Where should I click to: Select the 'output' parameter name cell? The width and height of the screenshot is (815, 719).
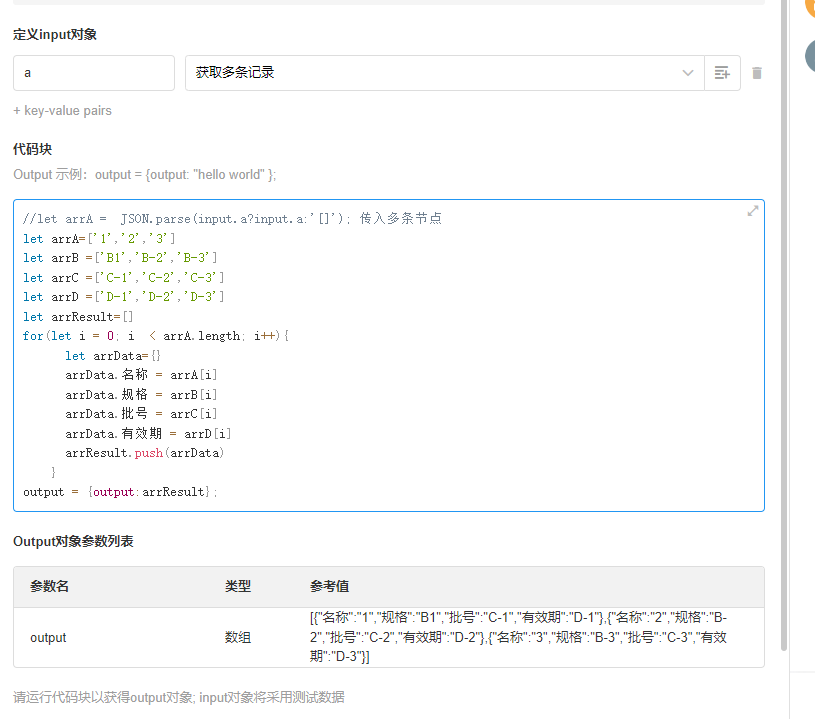point(48,637)
